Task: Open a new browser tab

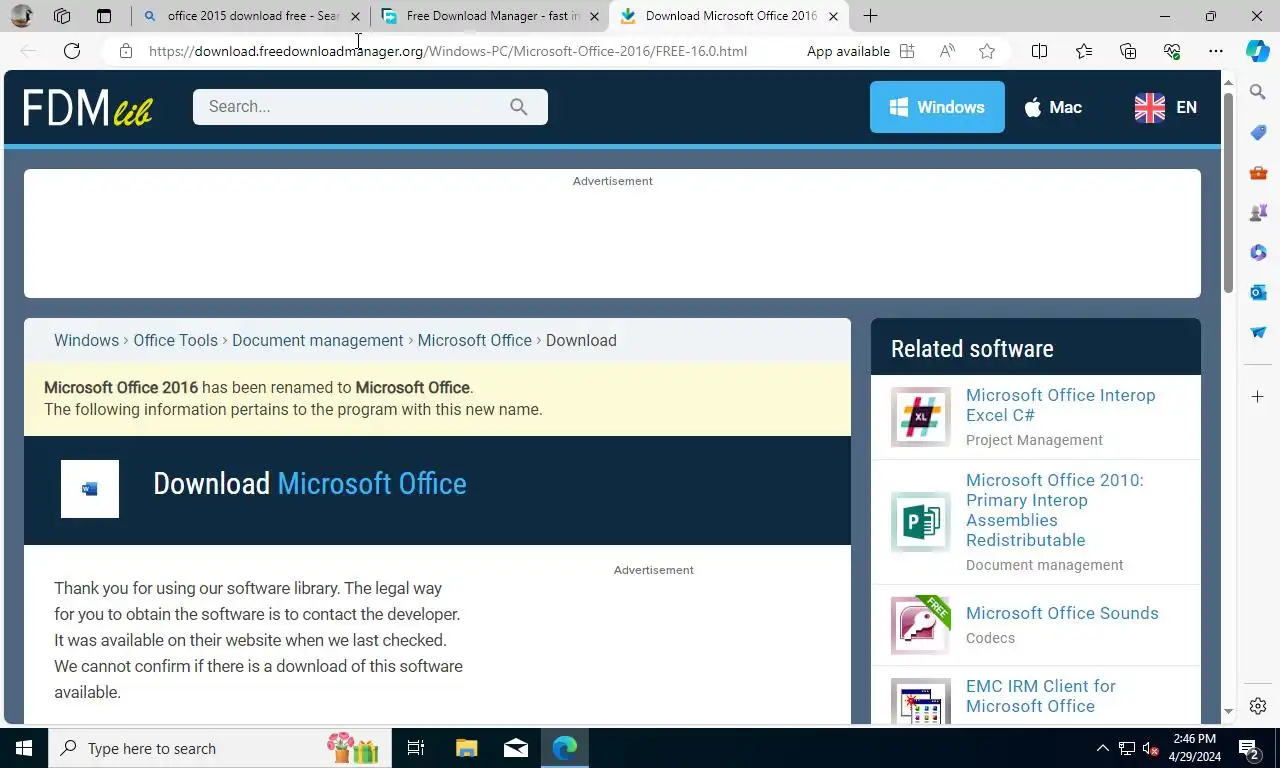Action: pyautogui.click(x=870, y=16)
